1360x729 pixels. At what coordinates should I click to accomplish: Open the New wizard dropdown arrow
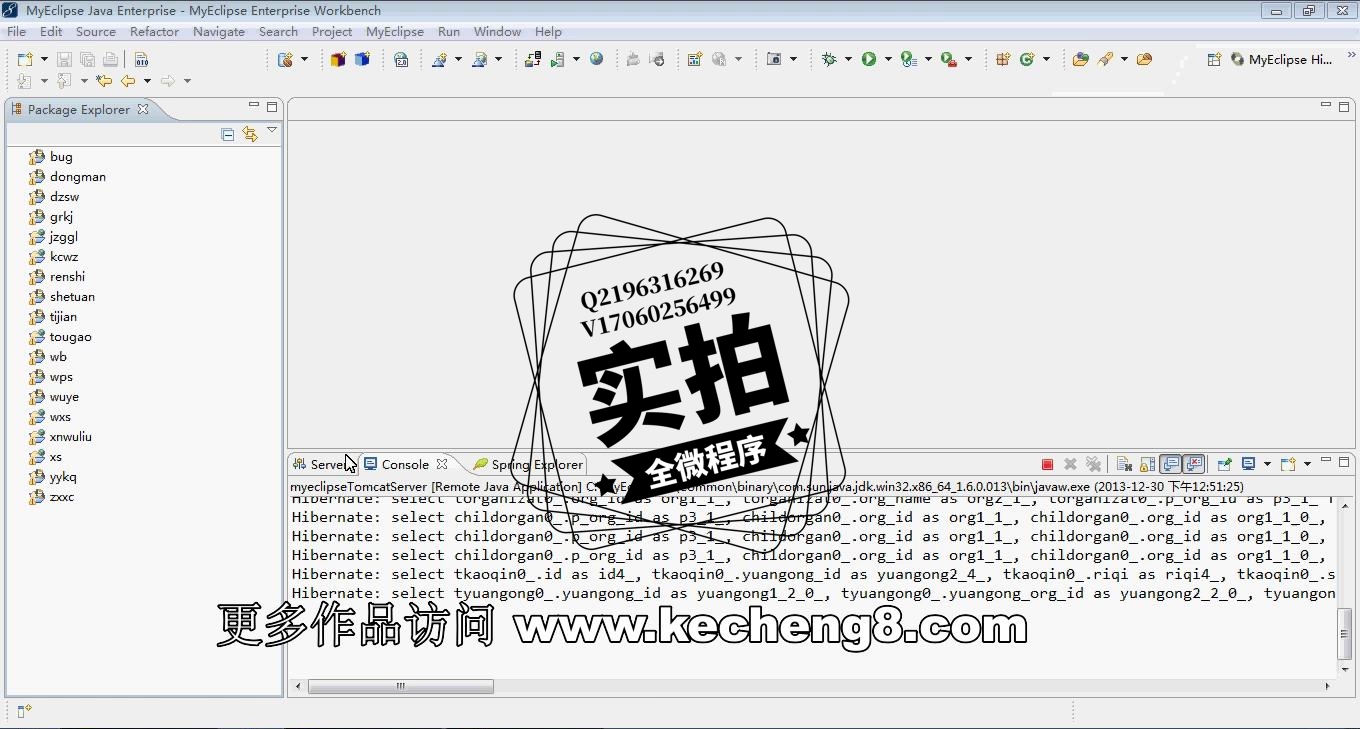[43, 60]
